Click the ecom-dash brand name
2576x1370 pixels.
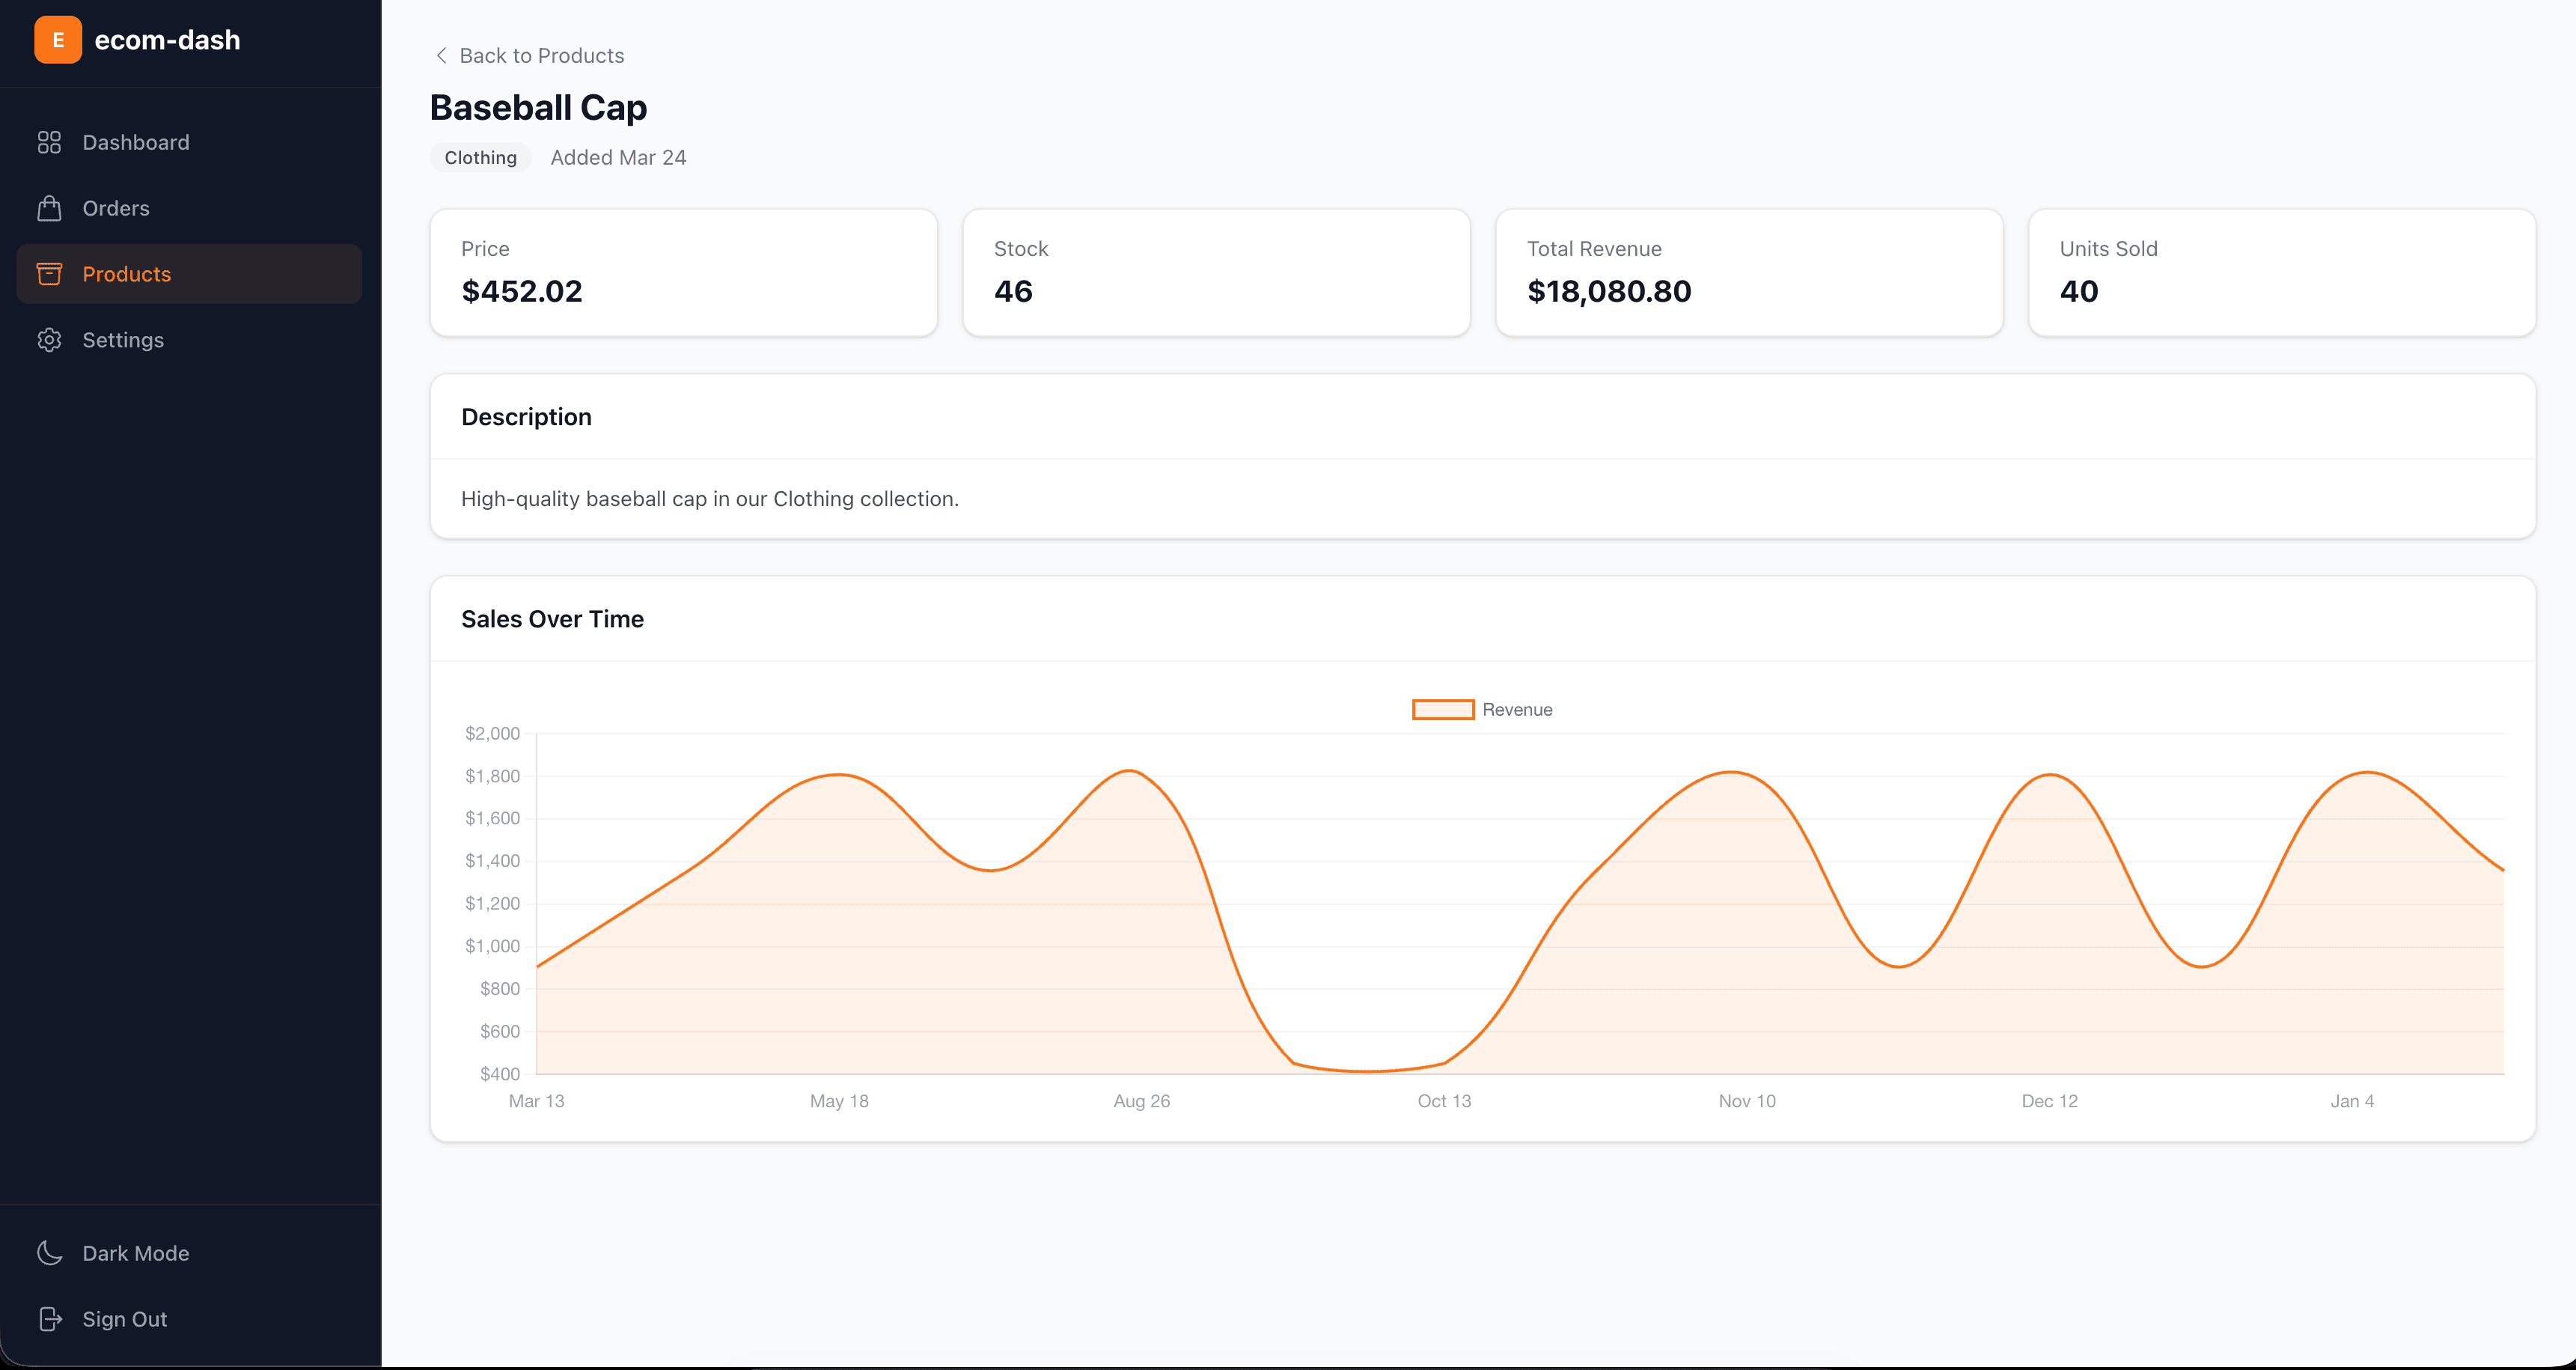pyautogui.click(x=167, y=40)
